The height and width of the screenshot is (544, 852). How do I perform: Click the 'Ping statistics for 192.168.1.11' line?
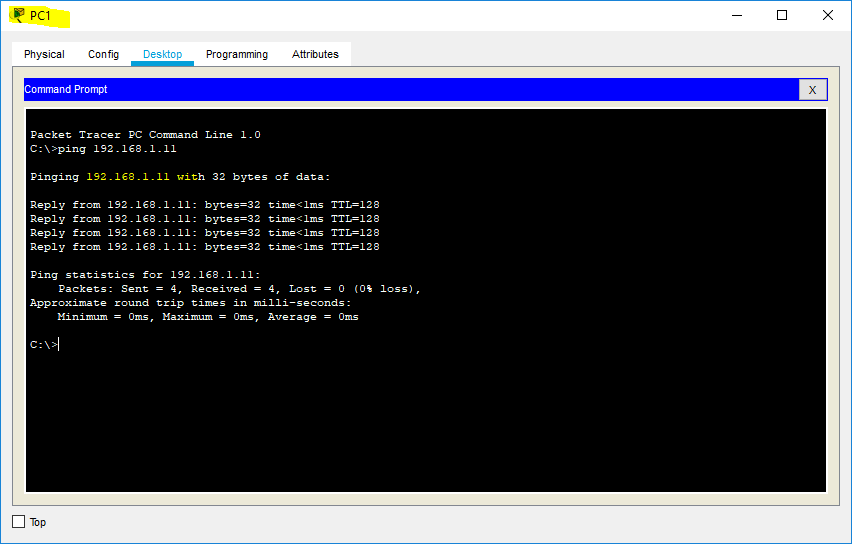(145, 275)
